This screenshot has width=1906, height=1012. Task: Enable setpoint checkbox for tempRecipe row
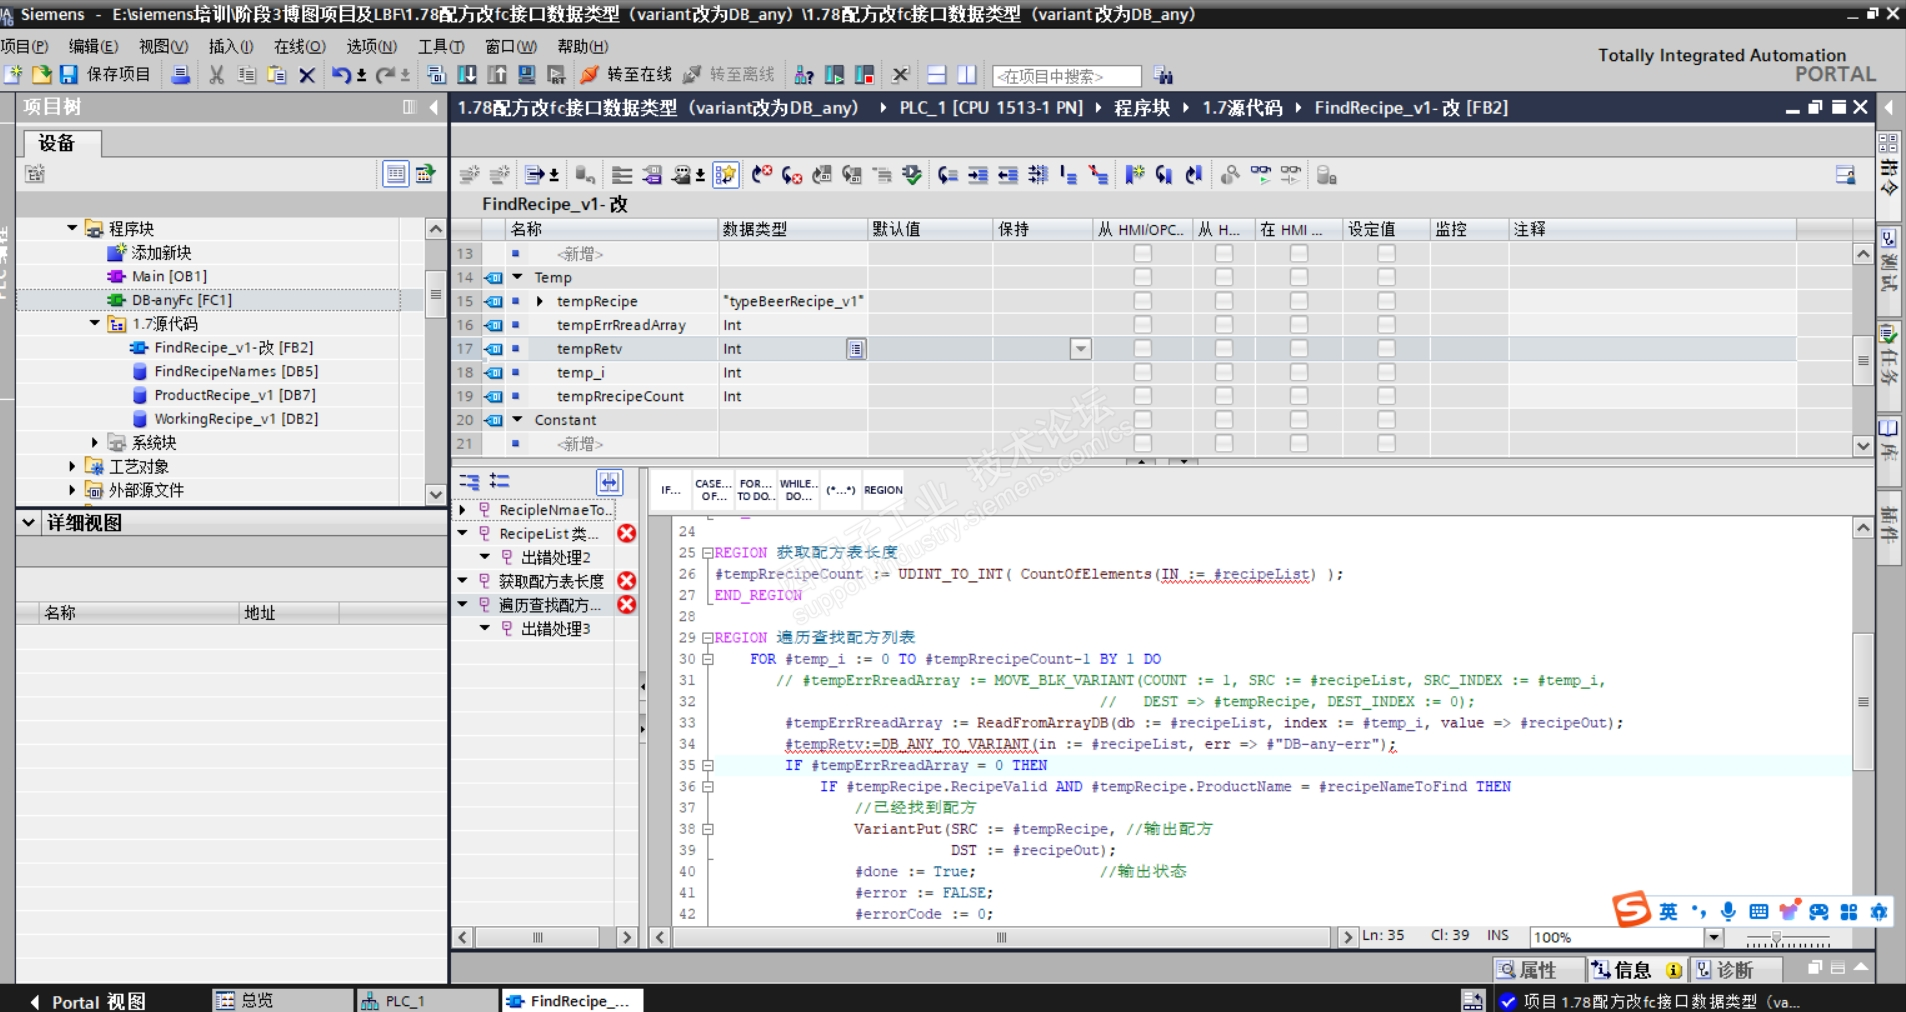(x=1386, y=301)
